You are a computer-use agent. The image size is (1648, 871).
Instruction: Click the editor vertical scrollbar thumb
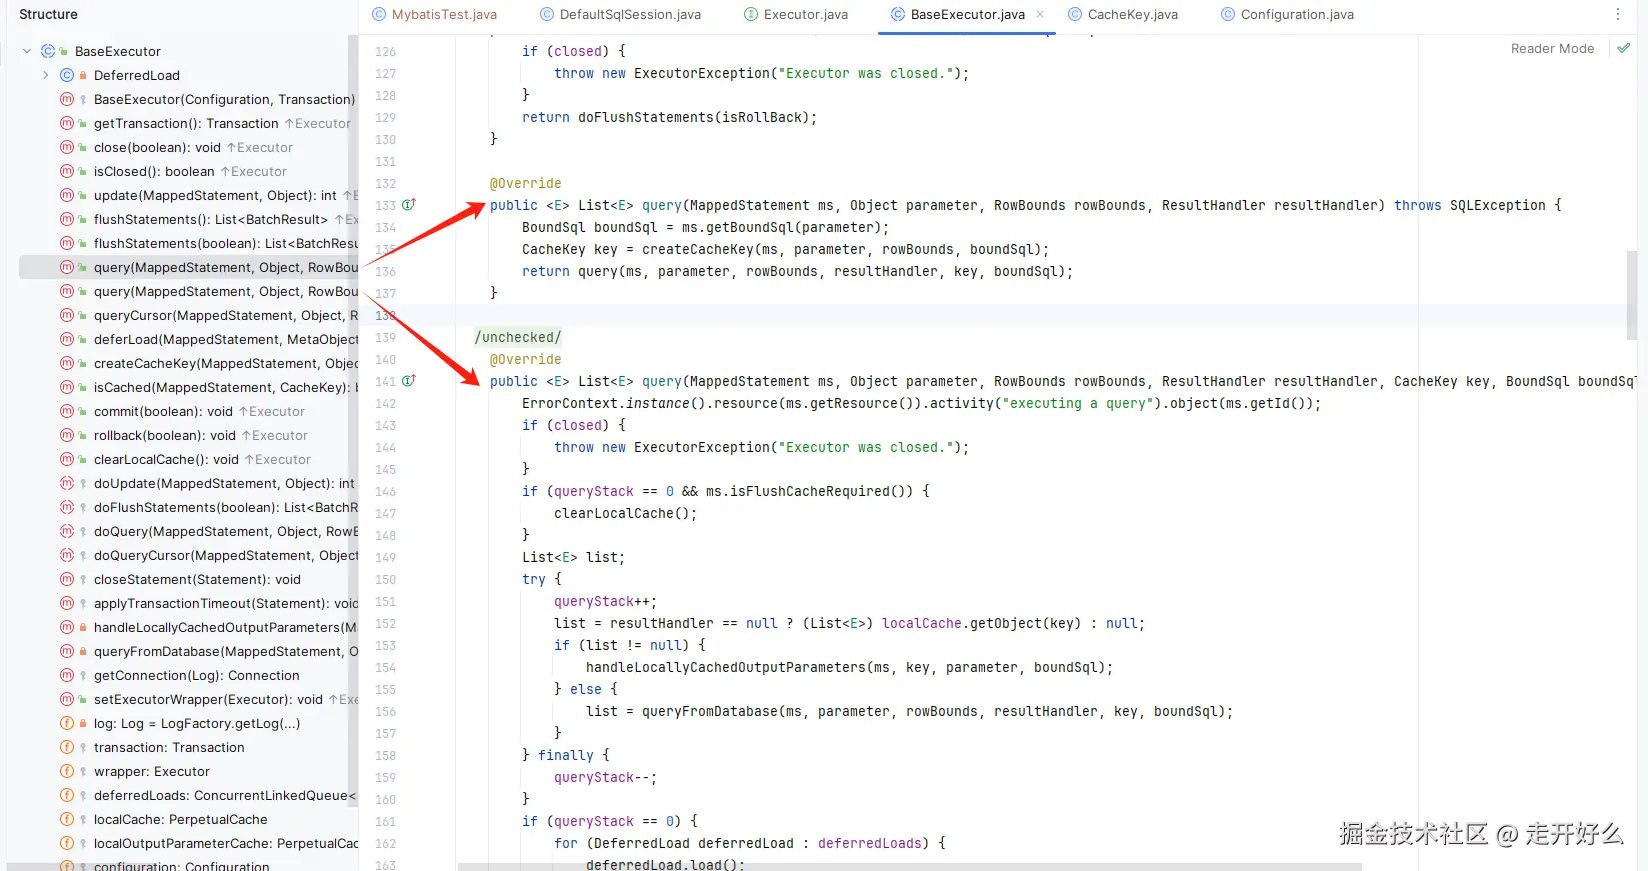point(1632,295)
